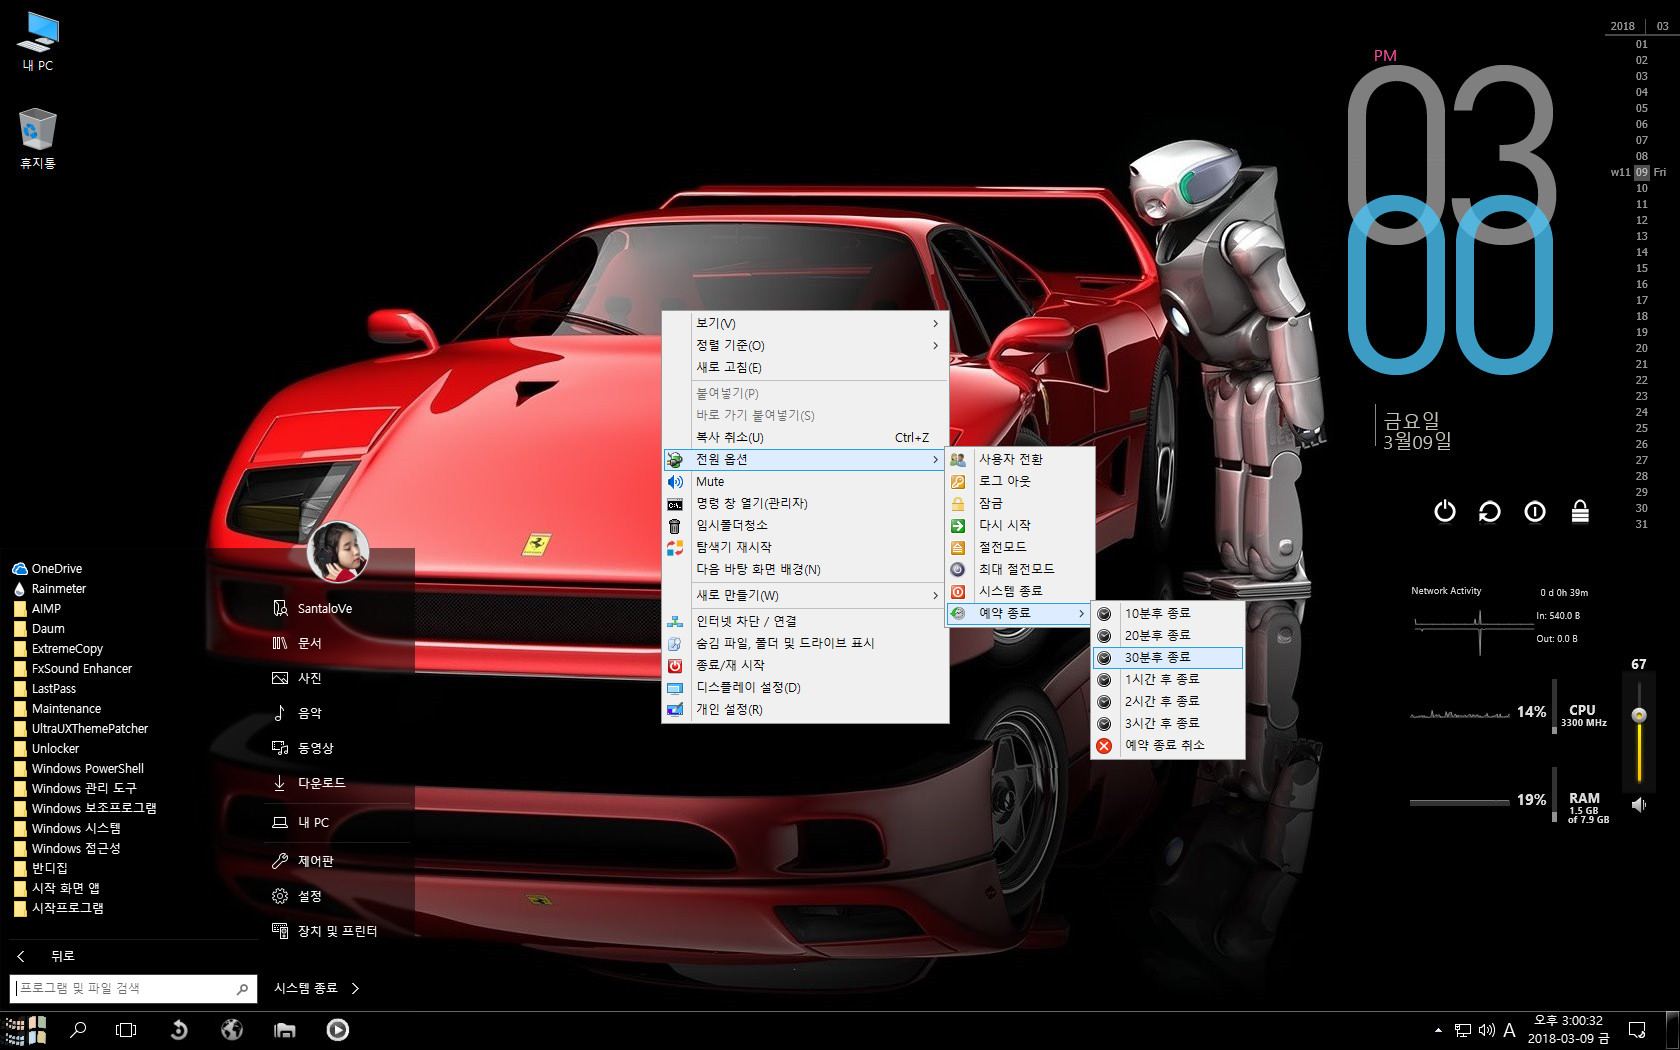Select 3시간 후 종료 option
This screenshot has height=1050, width=1680.
(x=1168, y=723)
